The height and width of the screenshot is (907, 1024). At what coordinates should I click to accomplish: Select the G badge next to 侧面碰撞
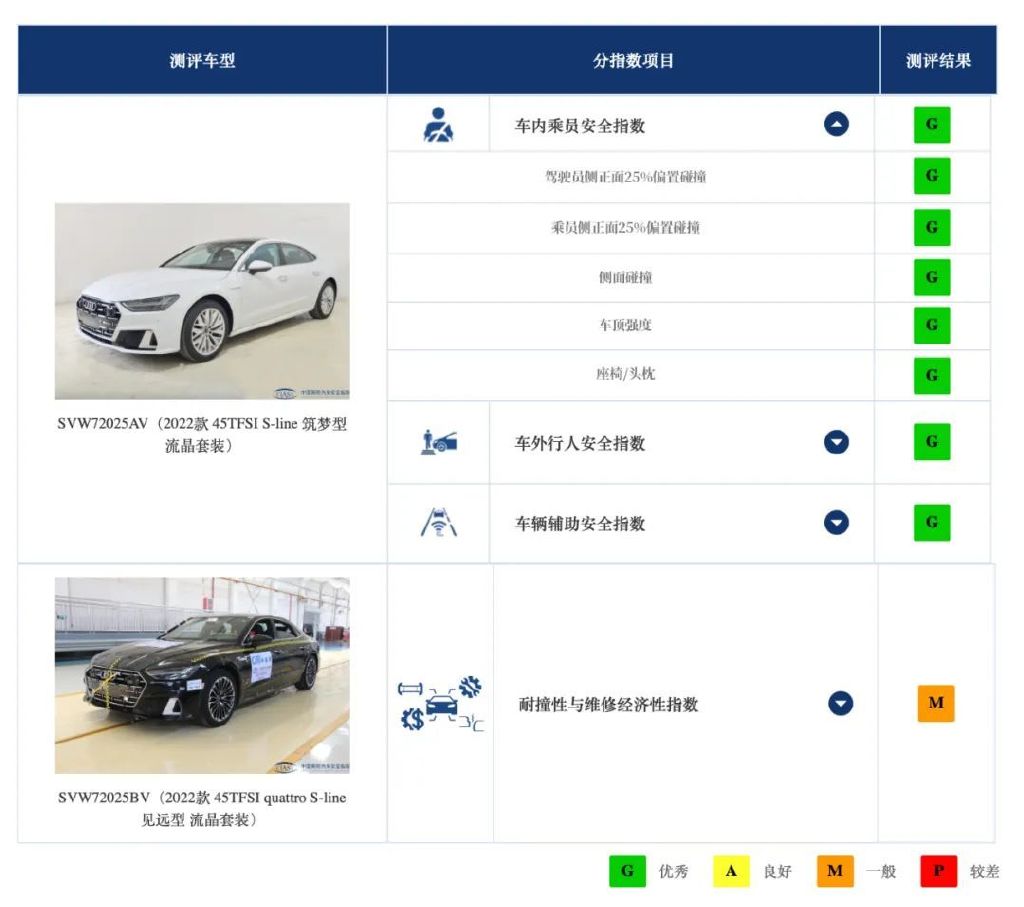point(931,277)
